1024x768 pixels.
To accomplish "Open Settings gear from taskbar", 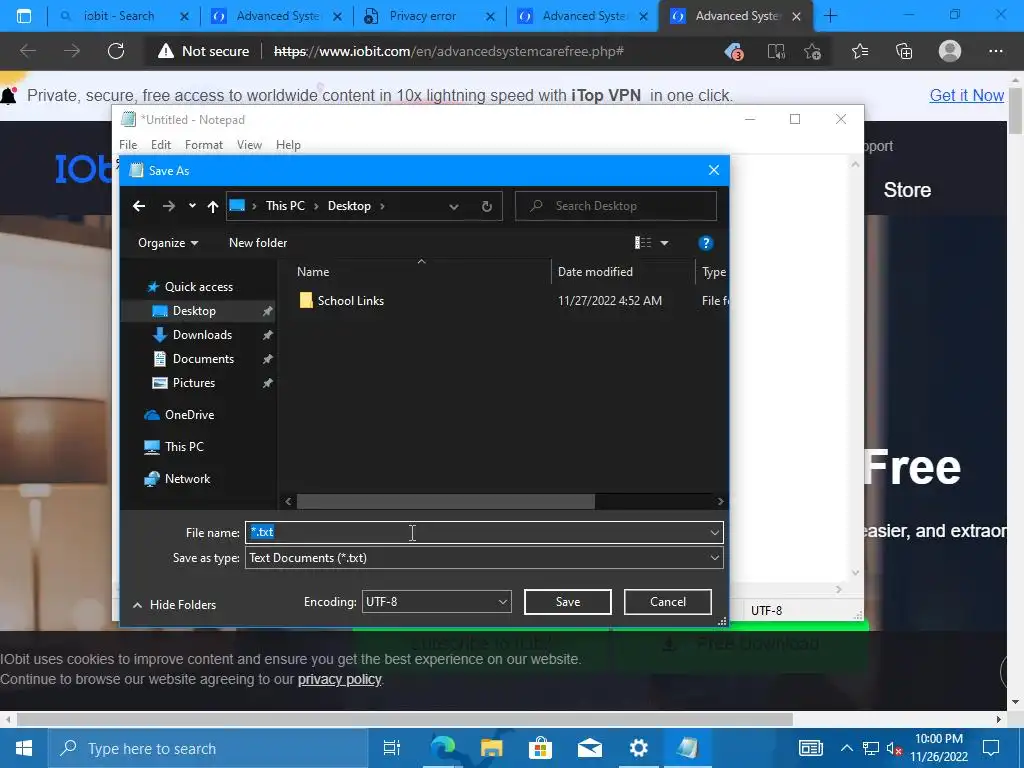I will 638,748.
